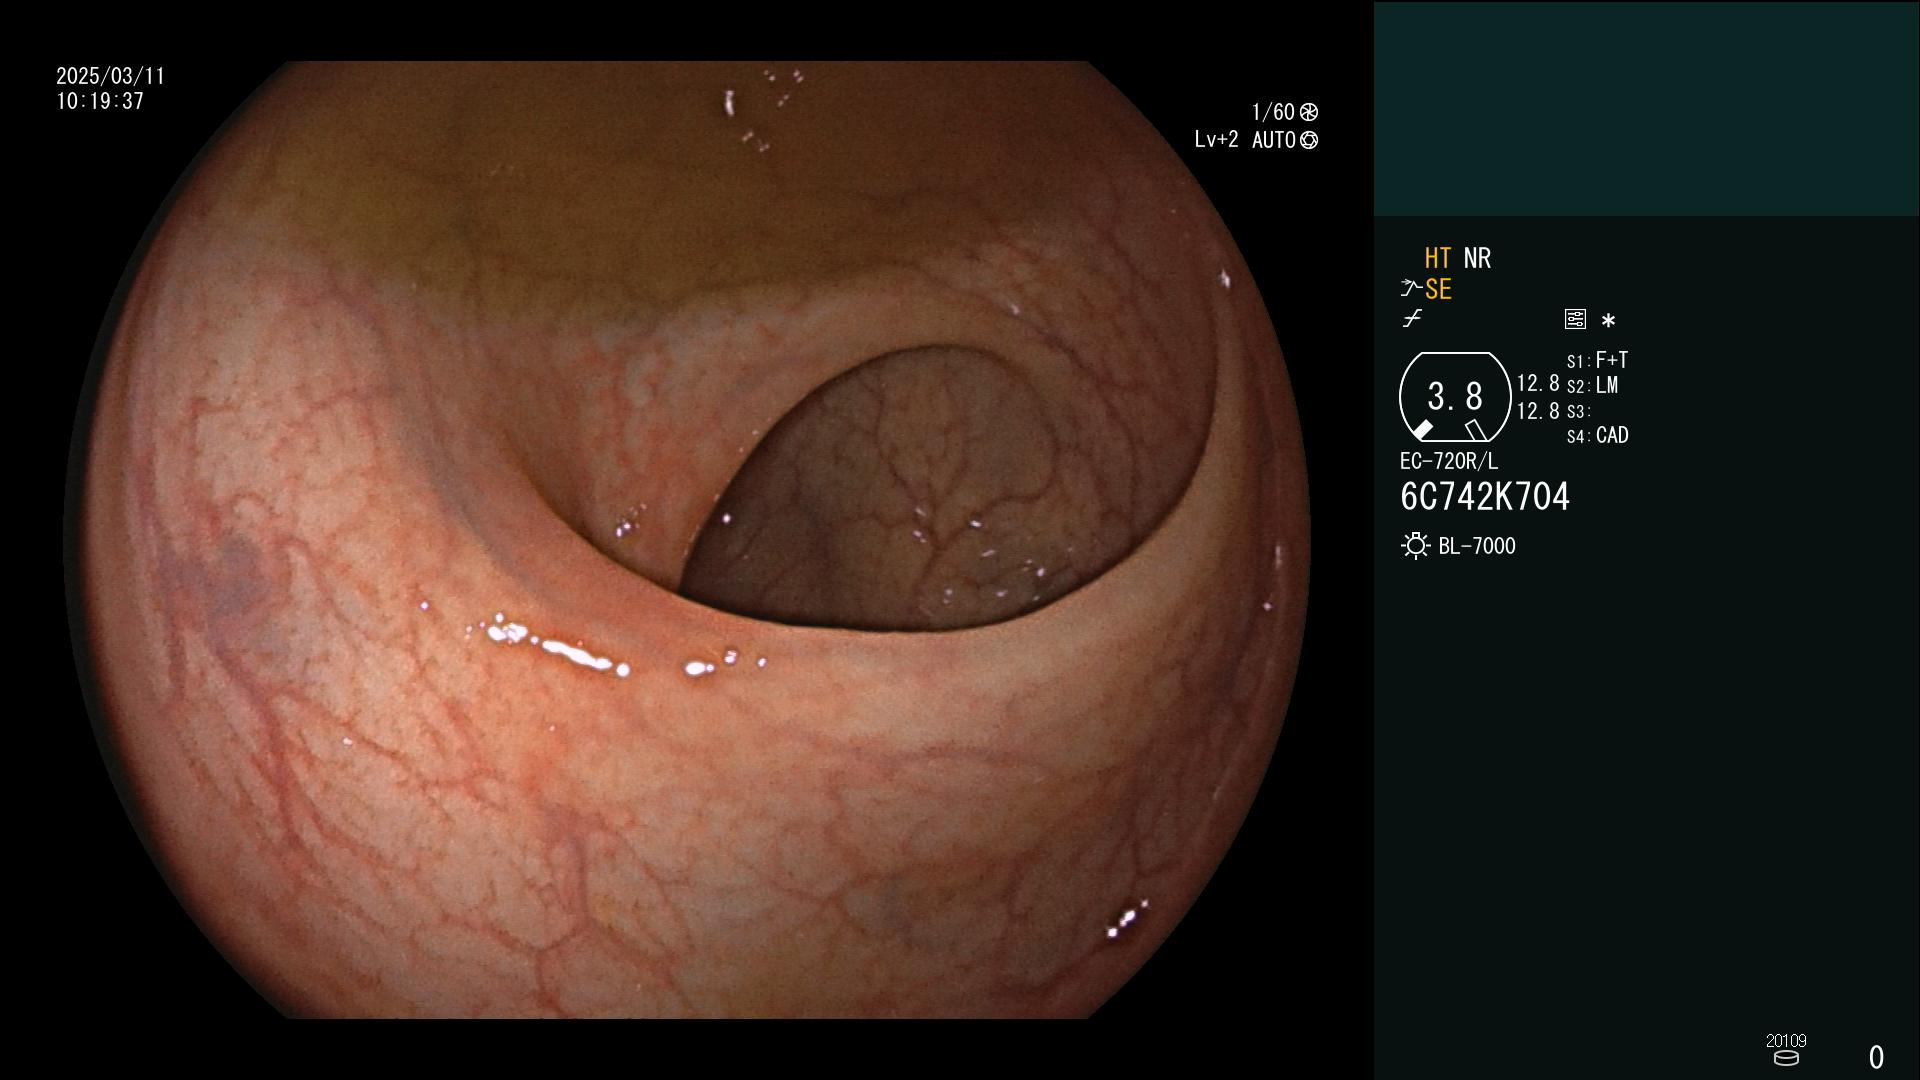Click the scope diameter indicator showing 3.8
The height and width of the screenshot is (1080, 1920).
1455,397
